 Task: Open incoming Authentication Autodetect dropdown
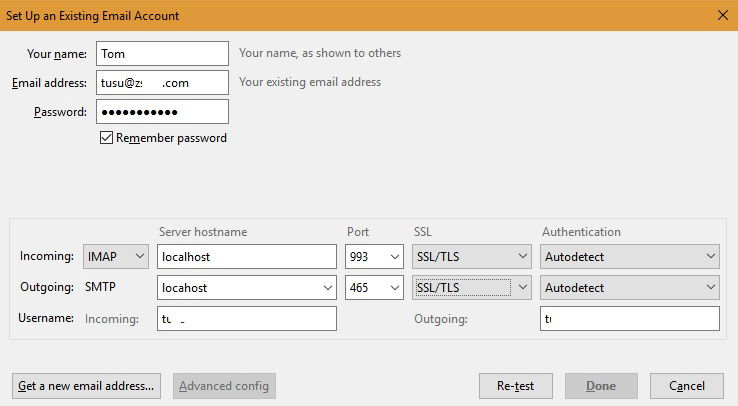pyautogui.click(x=630, y=256)
